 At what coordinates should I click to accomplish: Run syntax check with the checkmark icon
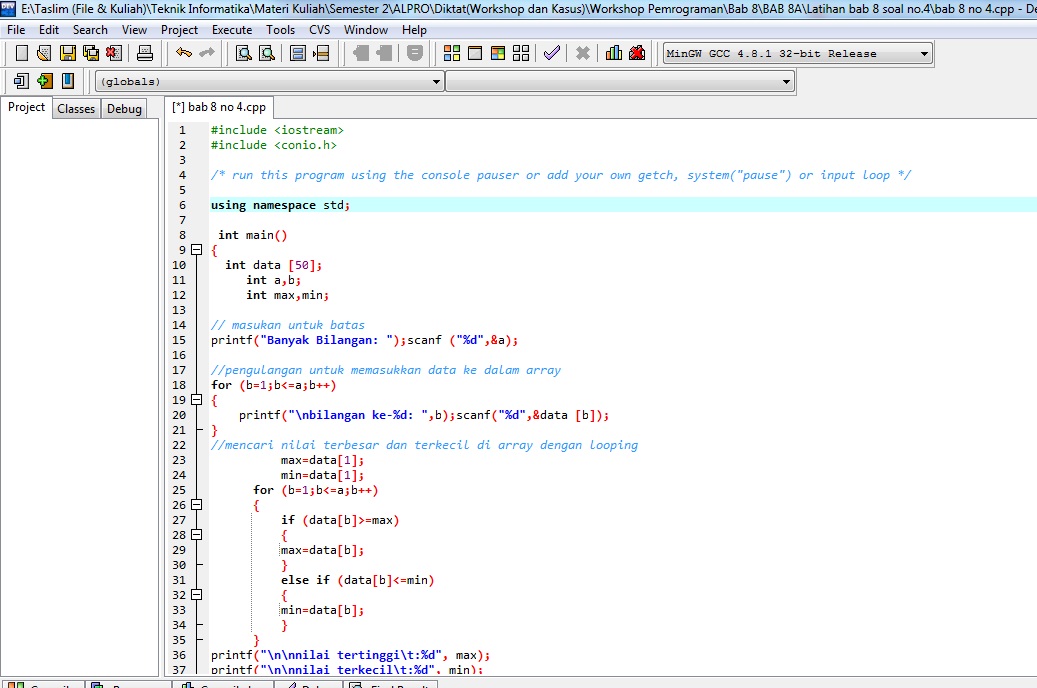coord(552,53)
